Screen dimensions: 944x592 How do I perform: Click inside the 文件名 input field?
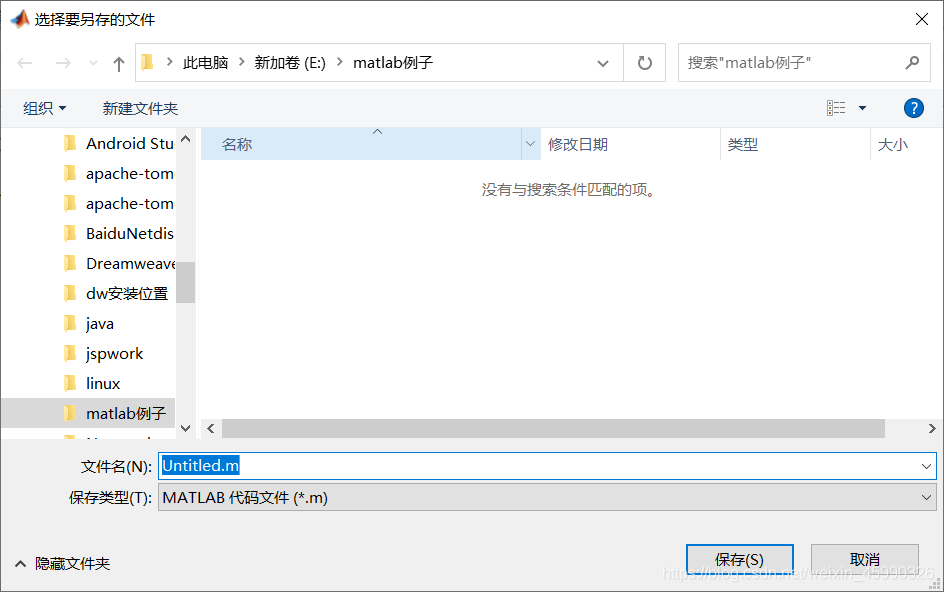(x=400, y=465)
